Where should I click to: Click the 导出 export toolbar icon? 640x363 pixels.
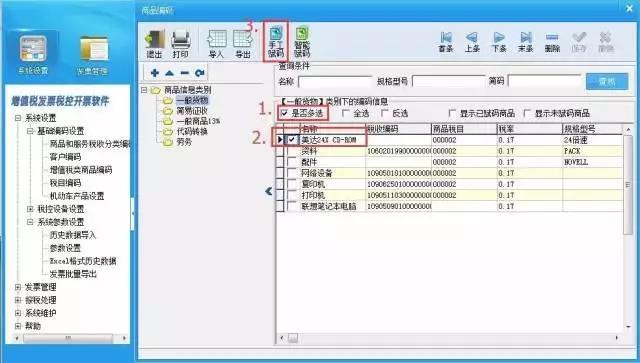pos(242,44)
